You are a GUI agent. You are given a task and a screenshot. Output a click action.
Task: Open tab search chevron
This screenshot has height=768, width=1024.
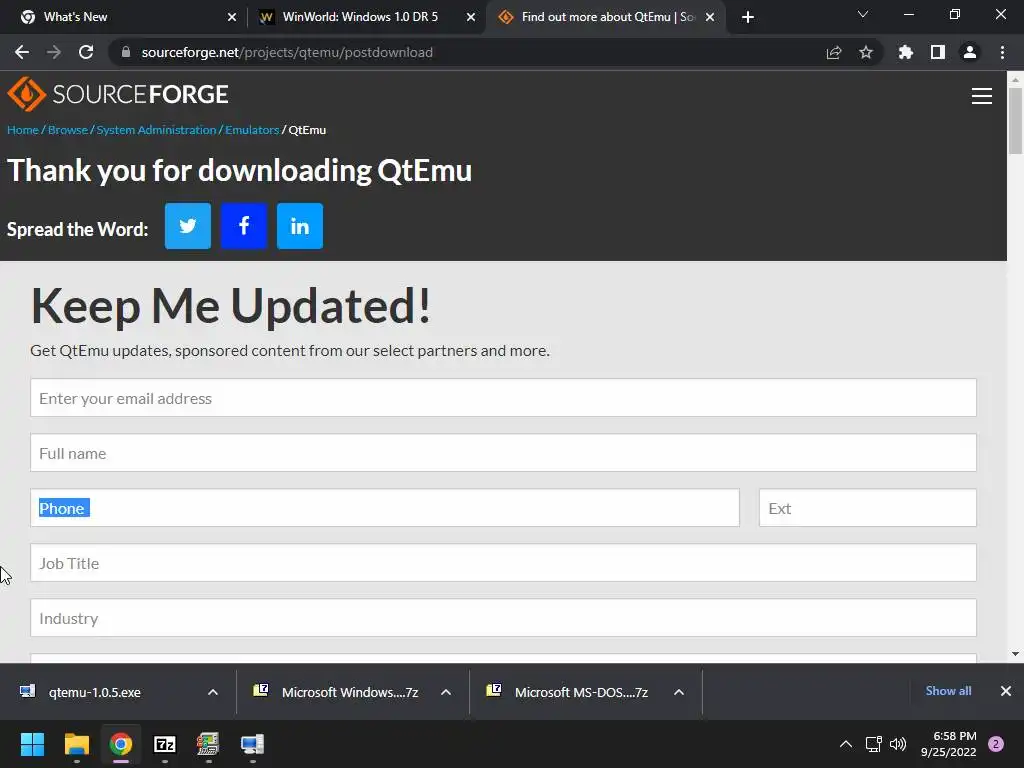[x=863, y=14]
